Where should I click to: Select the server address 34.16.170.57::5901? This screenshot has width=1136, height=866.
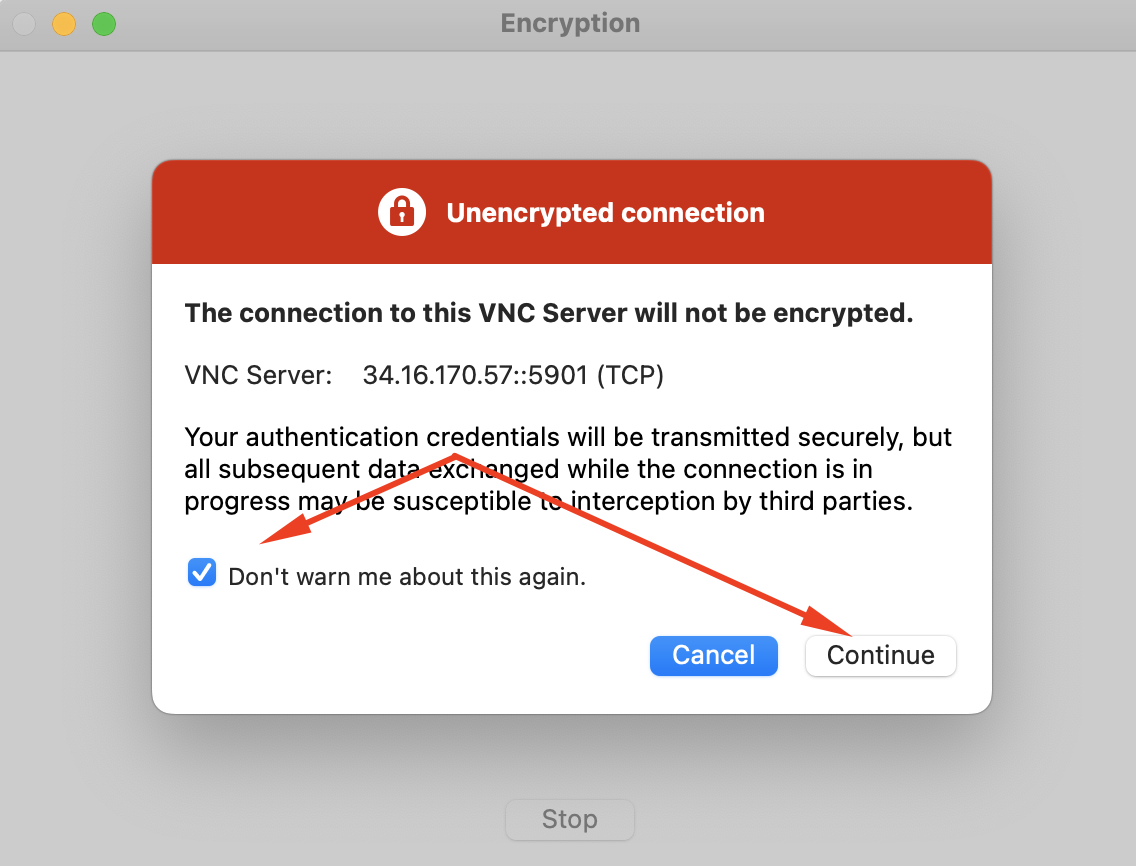click(475, 375)
